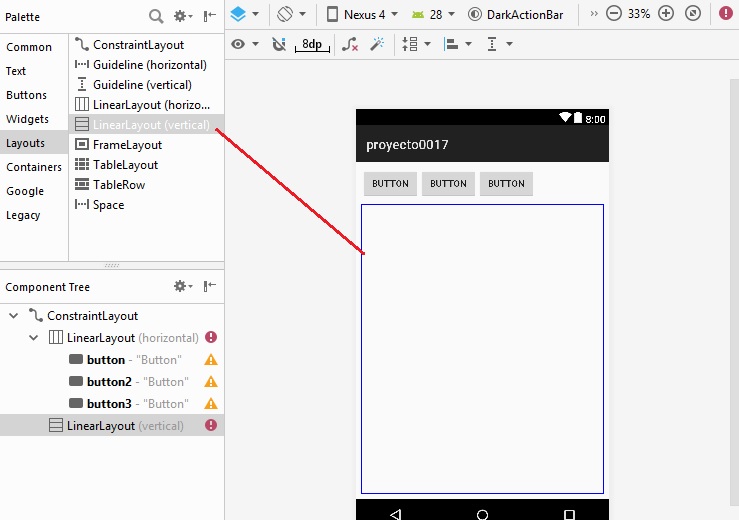Click the 8dp default margins field
739x520 pixels.
(313, 44)
